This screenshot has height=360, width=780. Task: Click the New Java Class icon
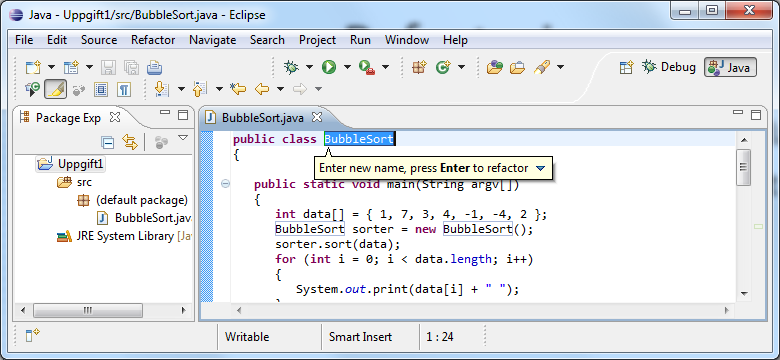(x=443, y=67)
